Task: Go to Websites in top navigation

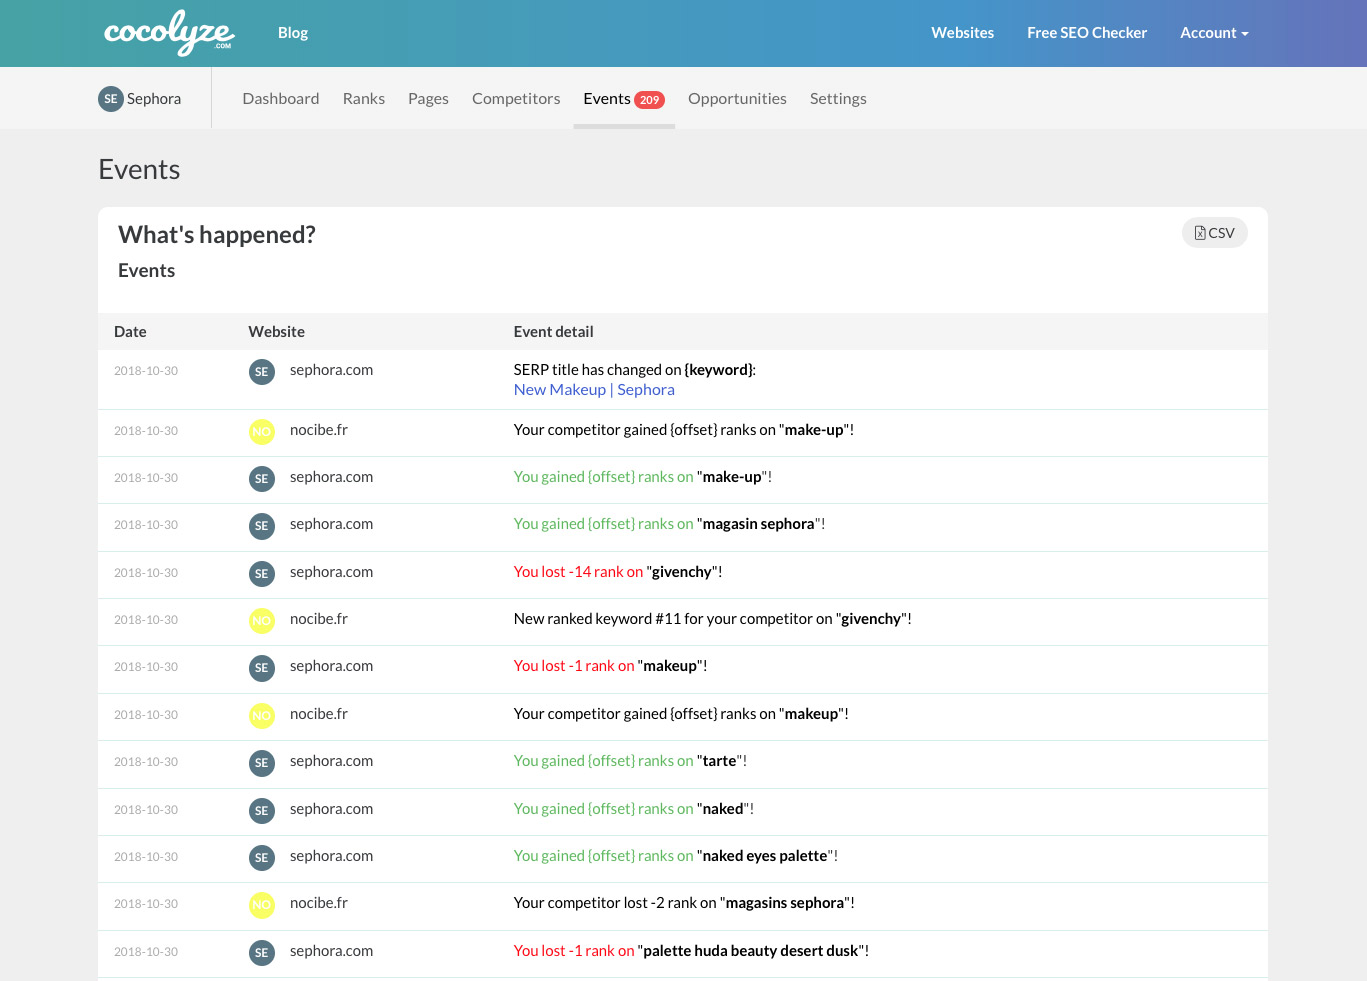Action: 962,33
